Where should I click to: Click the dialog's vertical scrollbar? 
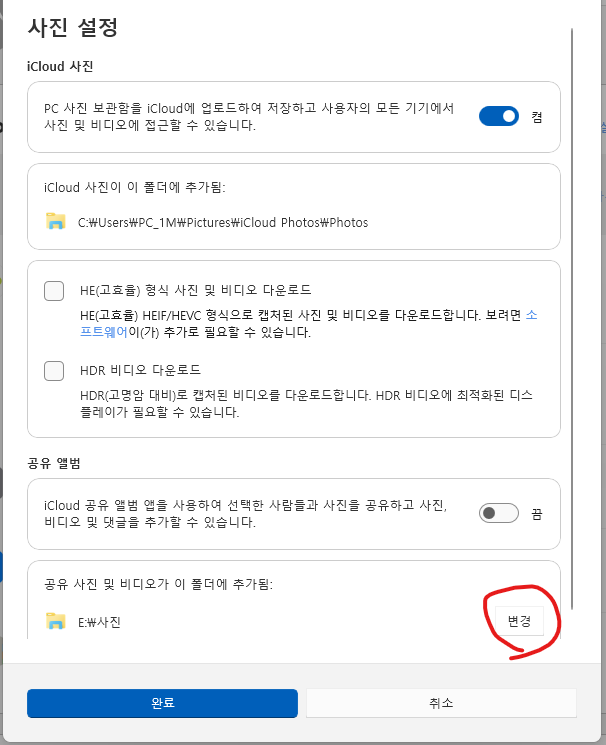coord(573,300)
